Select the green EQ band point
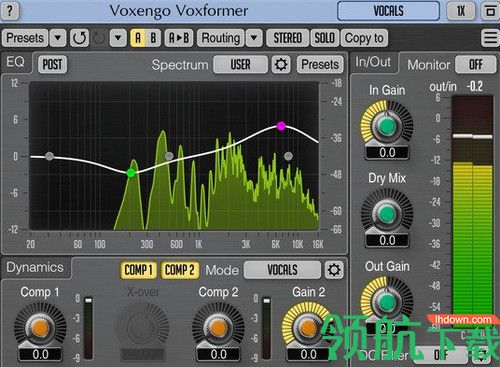The width and height of the screenshot is (500, 367). coord(131,173)
